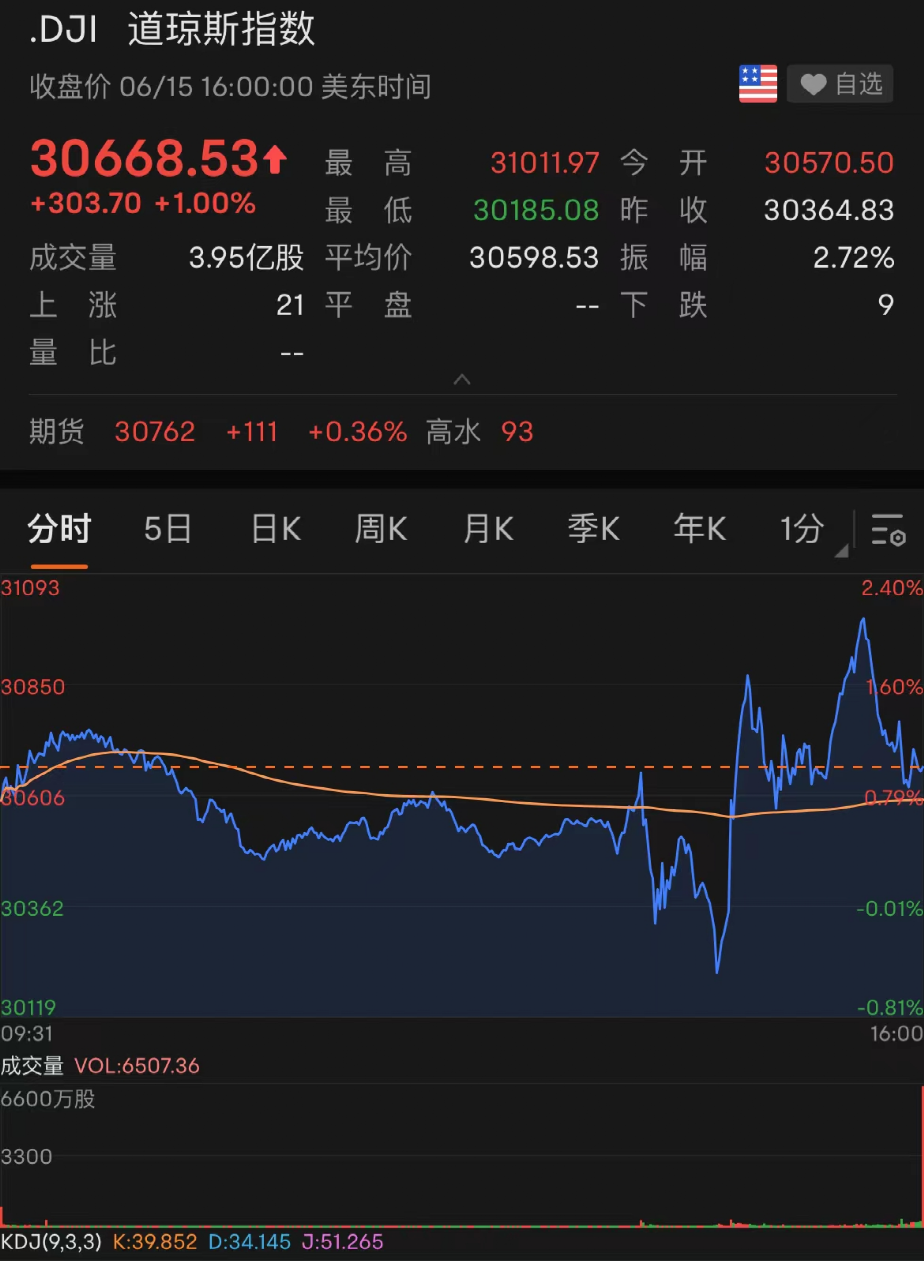Open the 季K quarterly chart tab
This screenshot has width=924, height=1261.
pyautogui.click(x=593, y=530)
